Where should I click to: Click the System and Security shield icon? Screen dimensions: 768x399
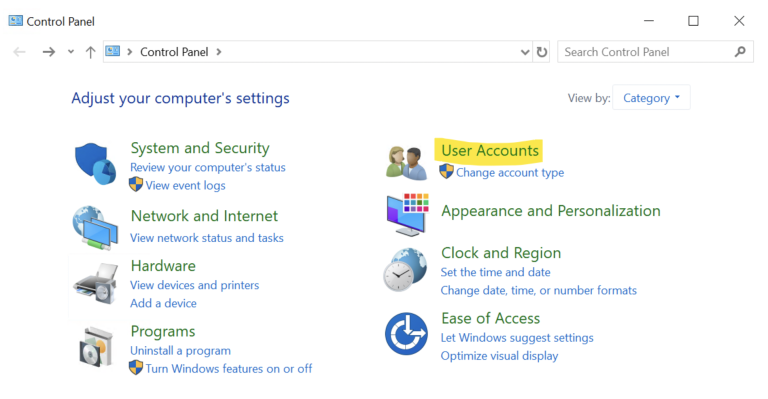click(x=96, y=164)
